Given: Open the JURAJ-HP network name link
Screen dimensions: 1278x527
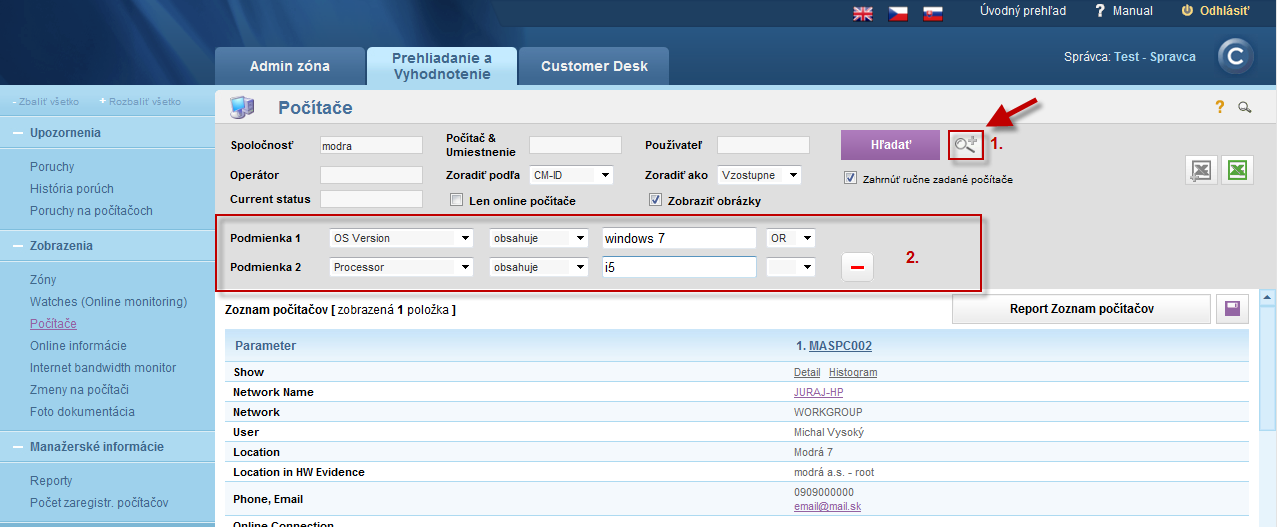Looking at the screenshot, I should coord(818,392).
